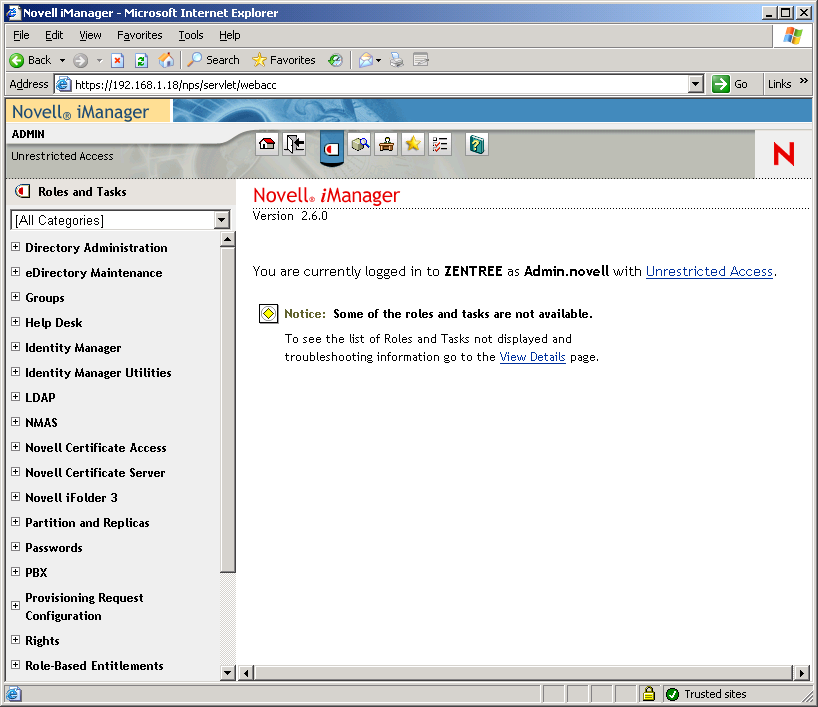Open the Tools menu
Screen dimensions: 818x707
click(x=190, y=35)
